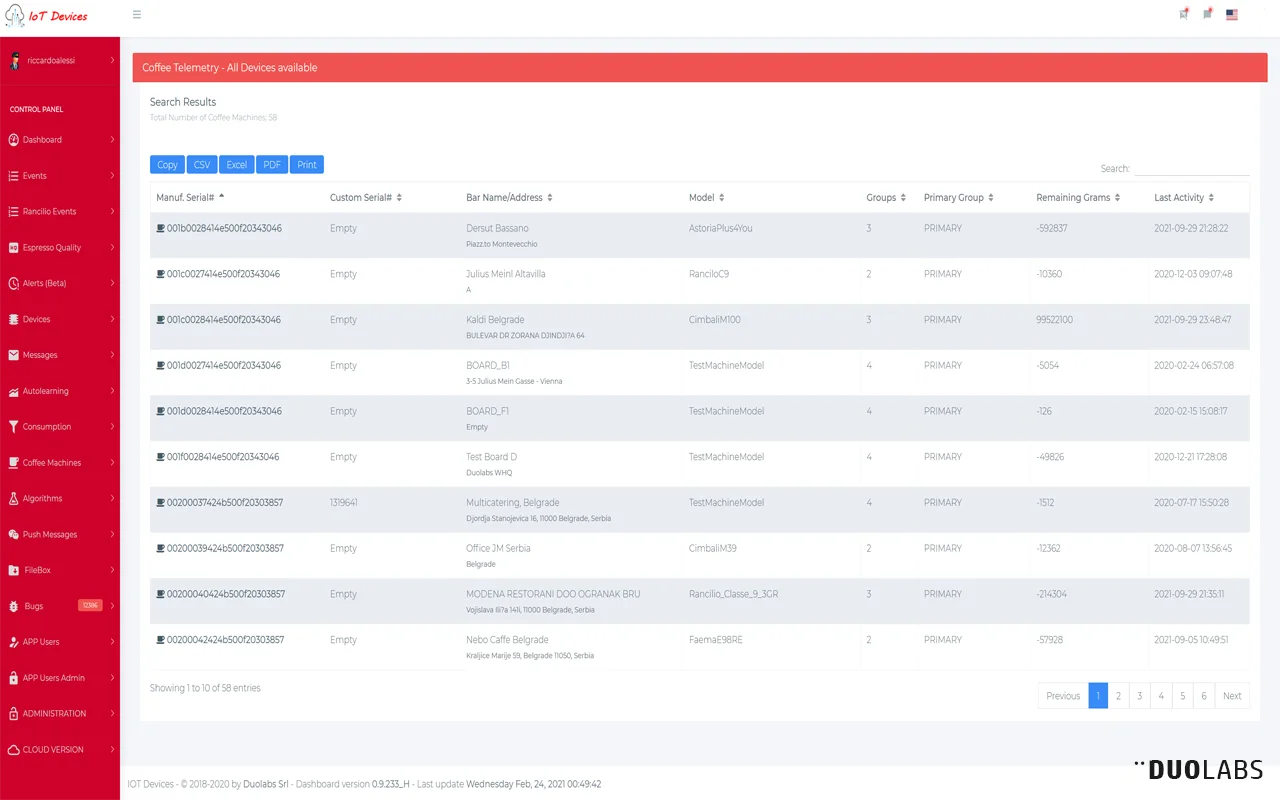Image resolution: width=1280 pixels, height=800 pixels.
Task: Export table with the CSV button
Action: [x=202, y=165]
